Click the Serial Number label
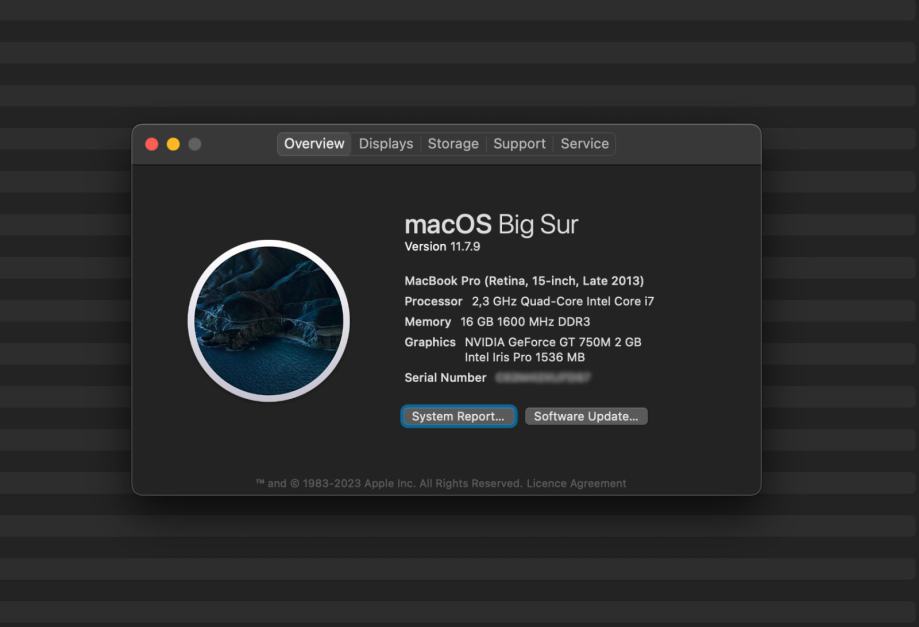This screenshot has height=627, width=919. tap(445, 378)
